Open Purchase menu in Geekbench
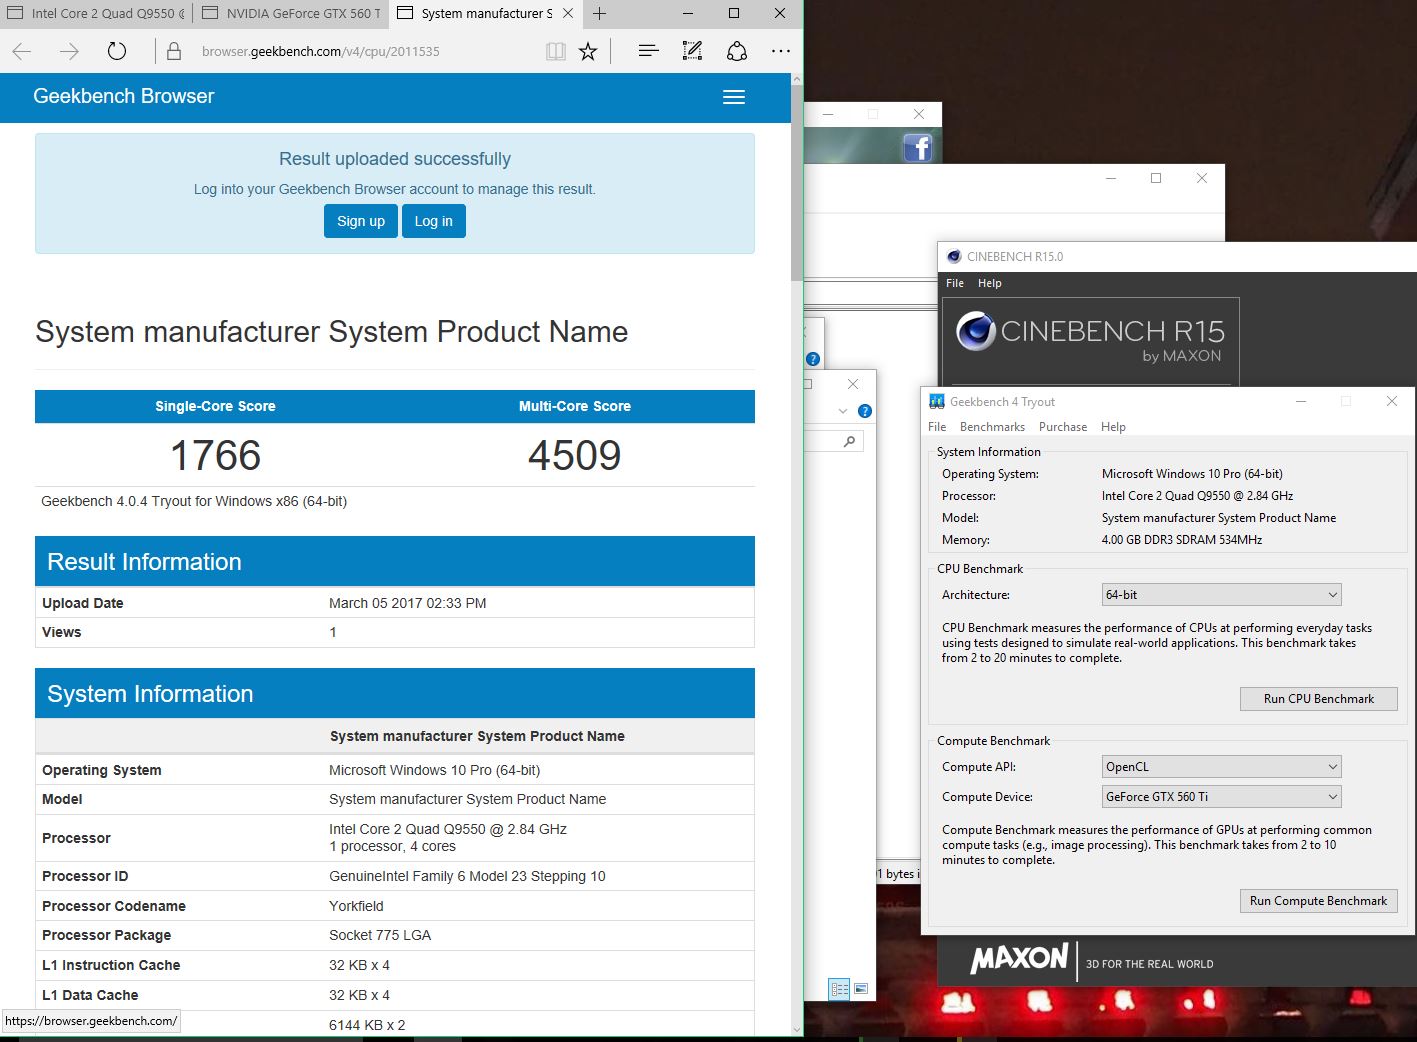 (x=1063, y=427)
